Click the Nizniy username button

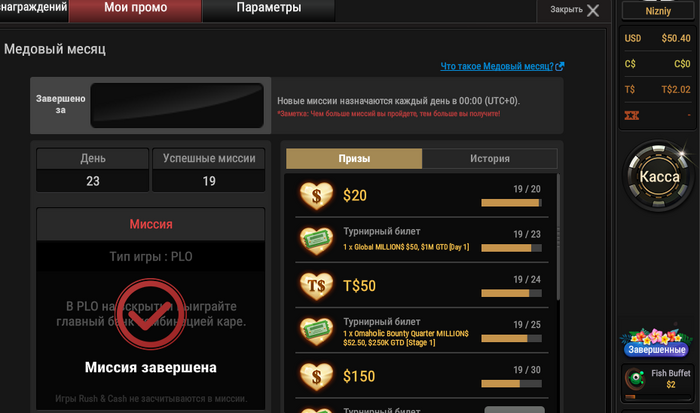point(658,11)
